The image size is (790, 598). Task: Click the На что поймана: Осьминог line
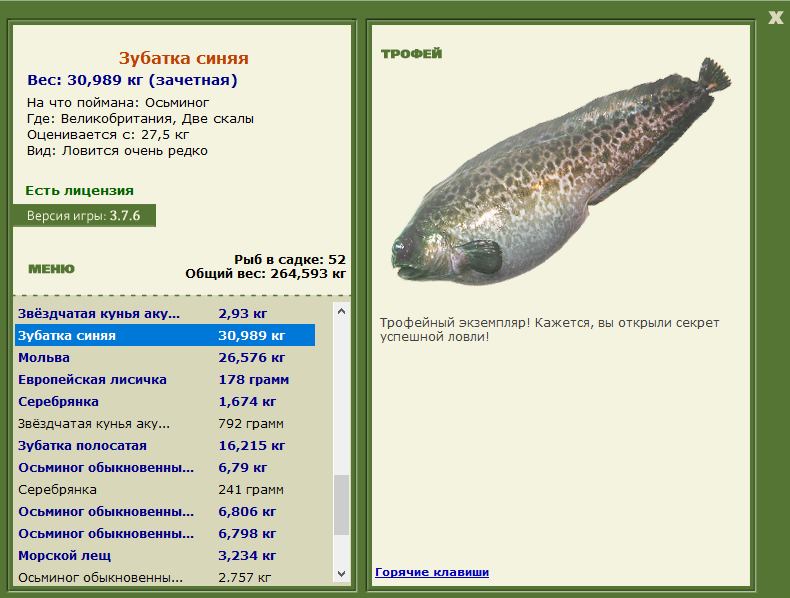118,103
